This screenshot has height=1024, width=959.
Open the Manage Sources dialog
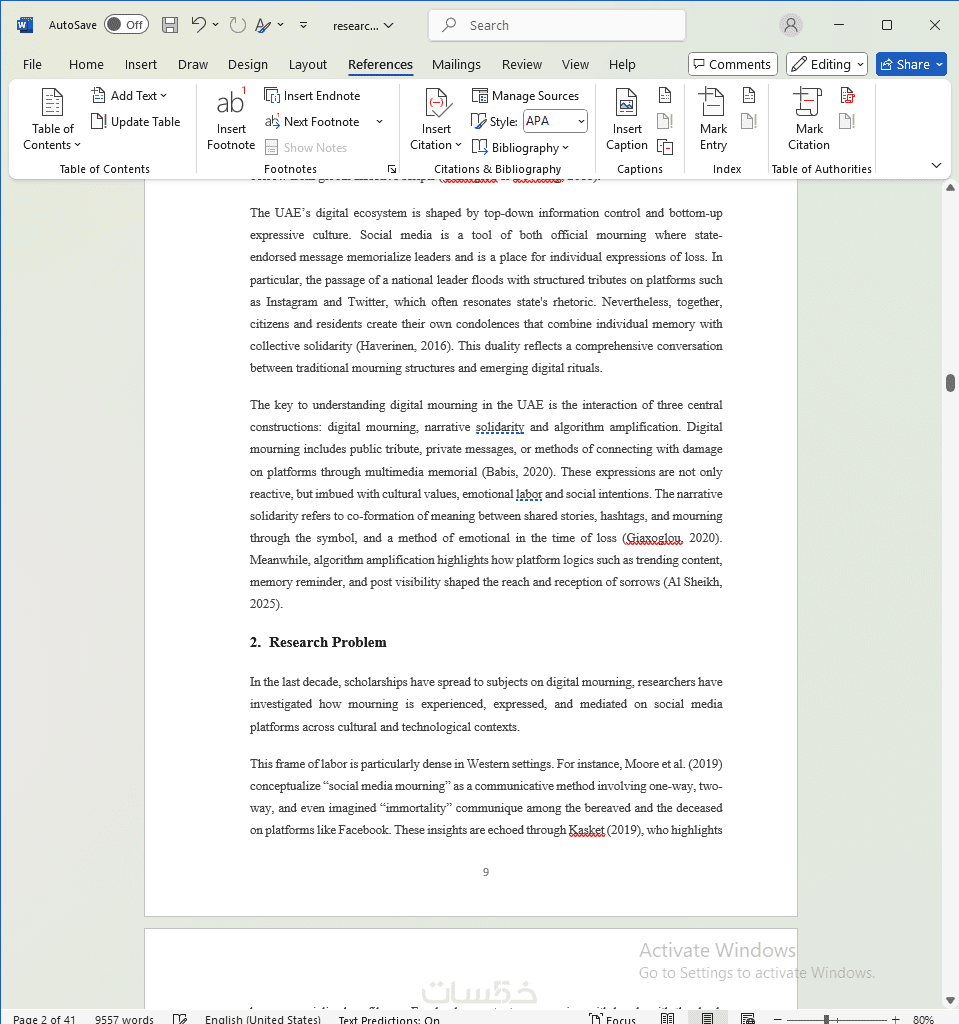click(x=525, y=96)
